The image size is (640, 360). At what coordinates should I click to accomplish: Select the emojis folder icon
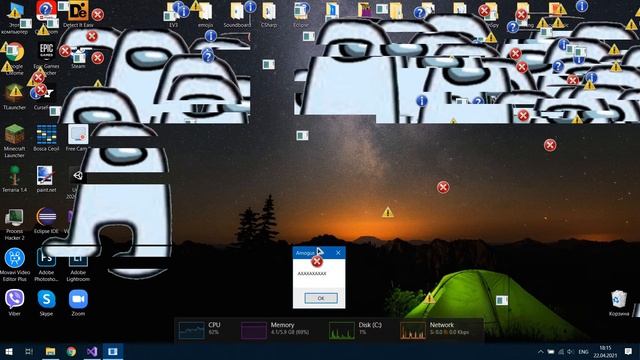205,15
